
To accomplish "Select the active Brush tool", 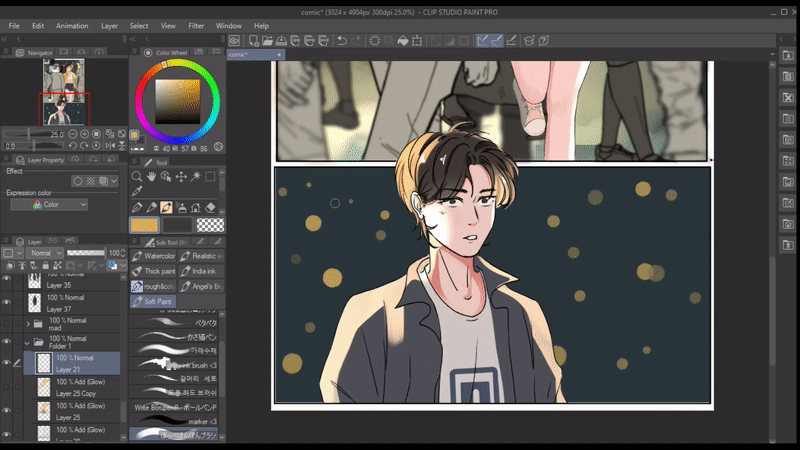I will coord(166,207).
